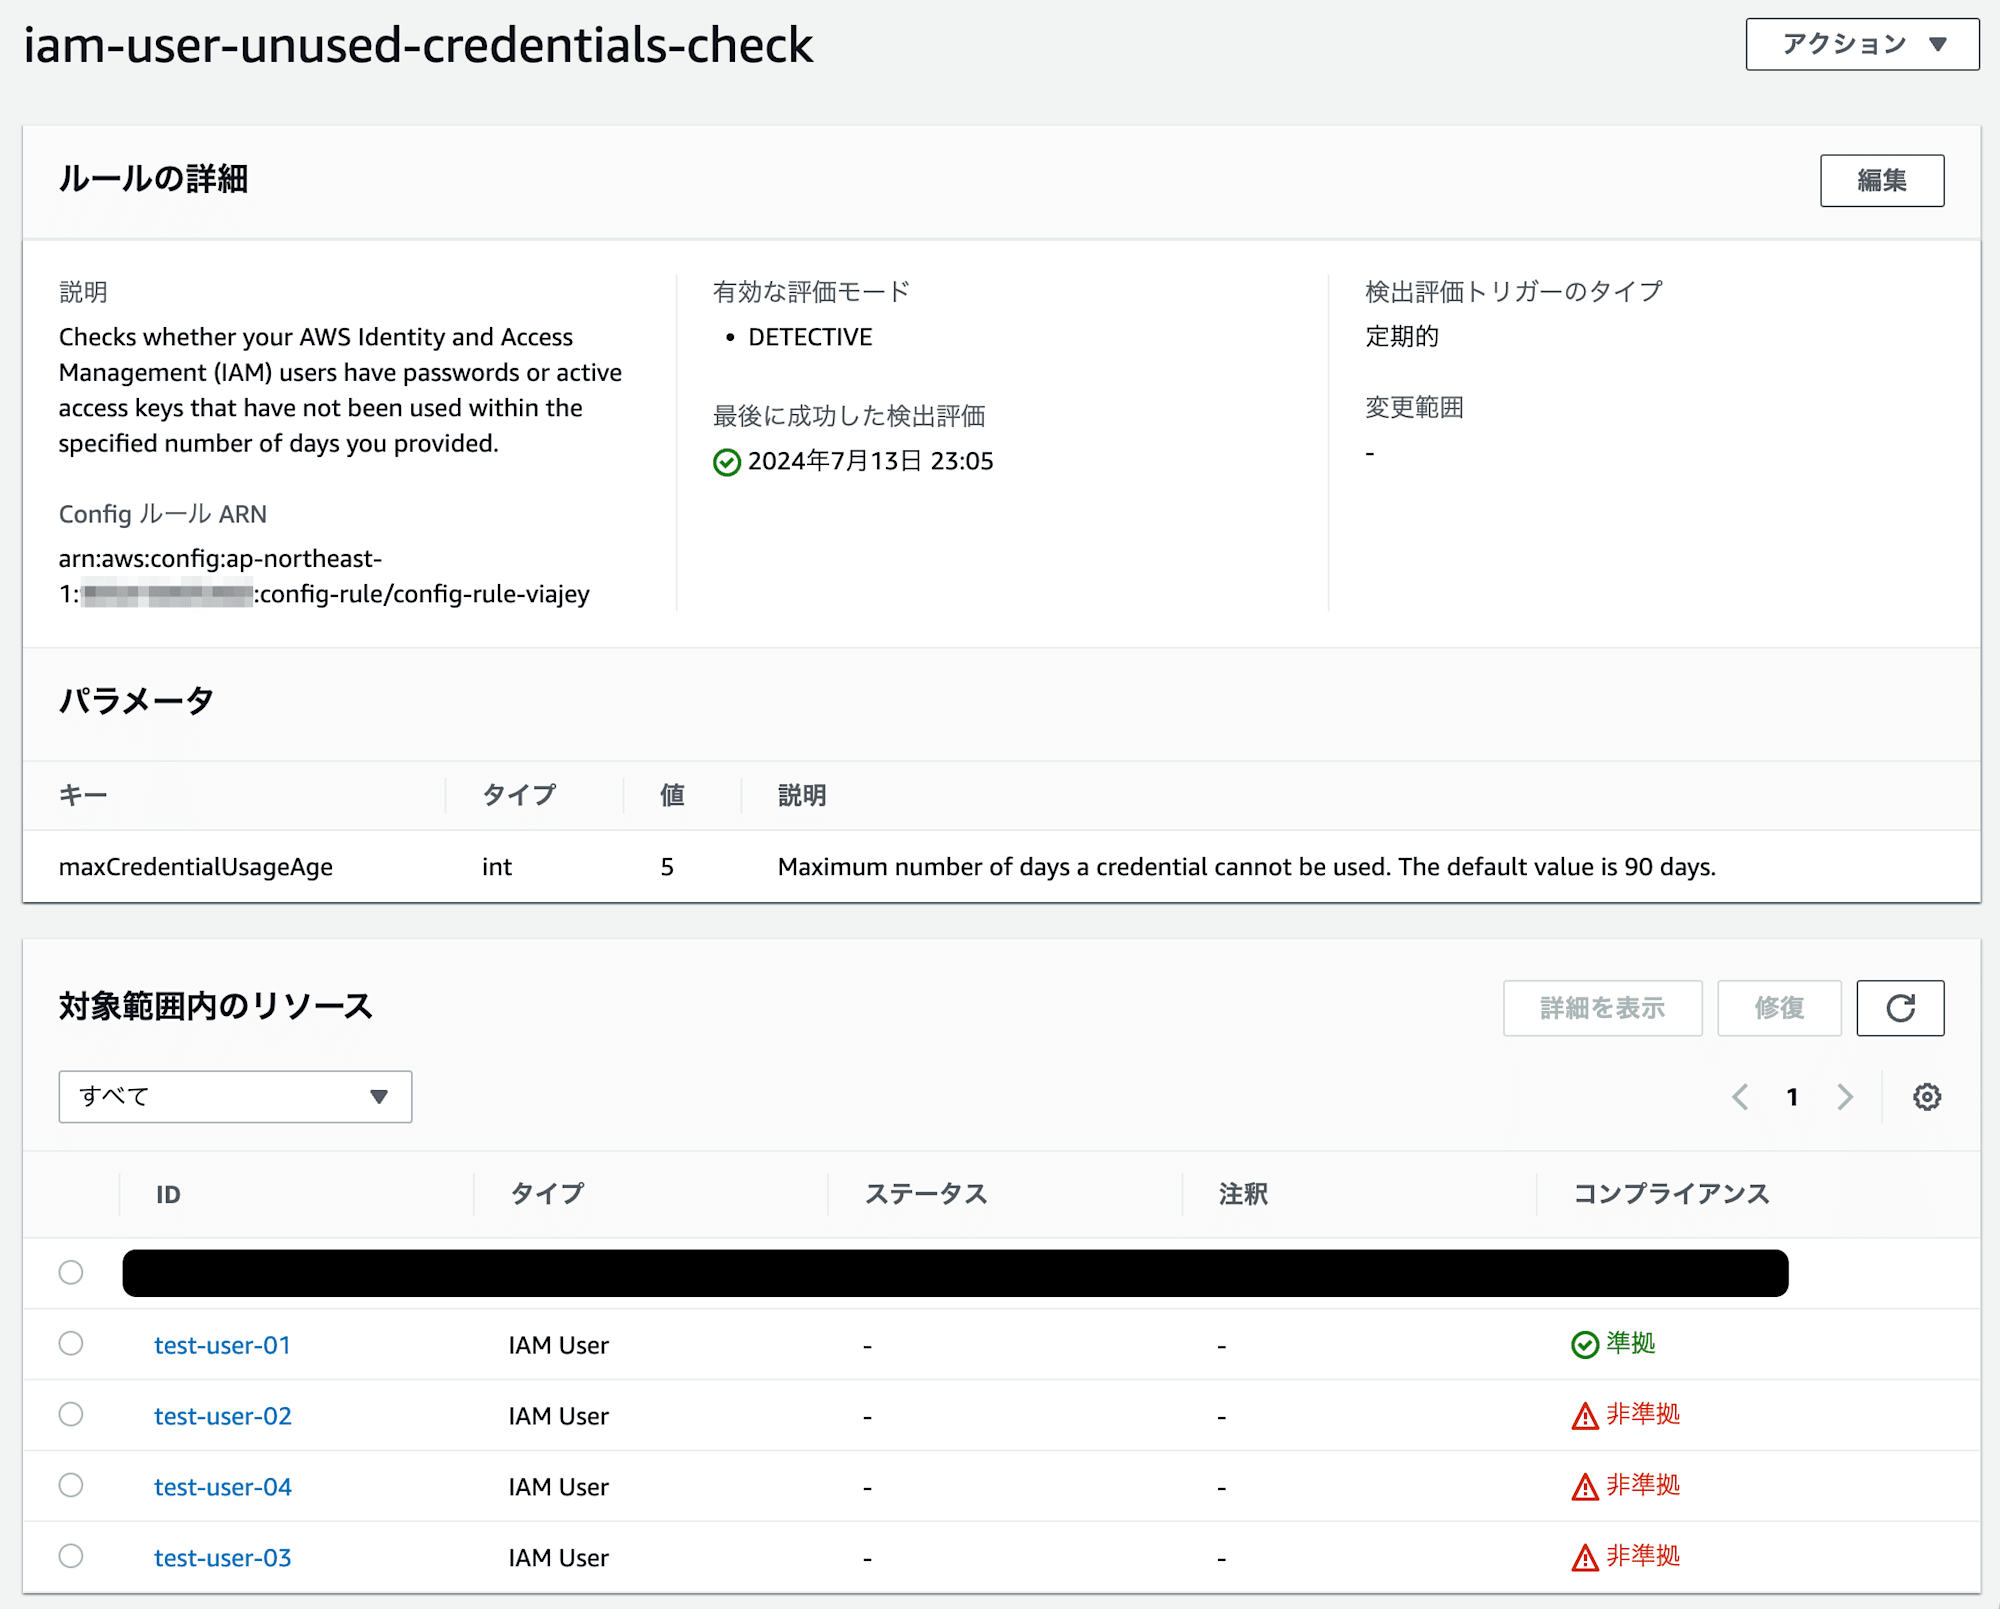Screen dimensions: 2000x1609
Task: Open the test-user-02 resource link
Action: tap(222, 1416)
